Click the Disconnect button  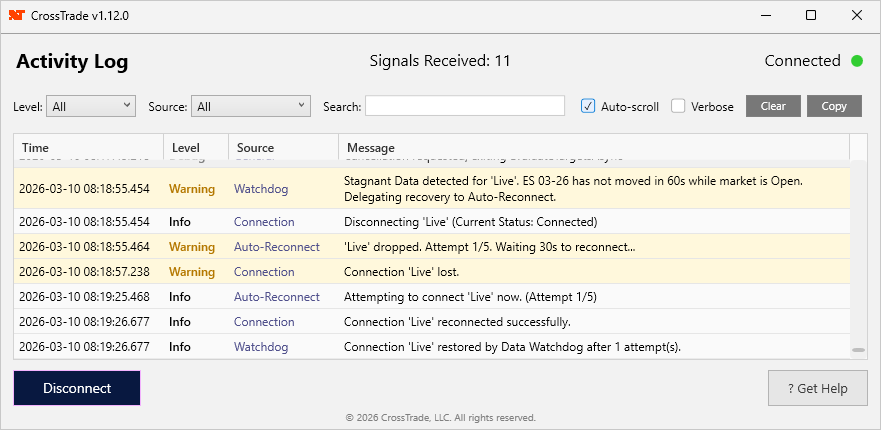click(77, 388)
